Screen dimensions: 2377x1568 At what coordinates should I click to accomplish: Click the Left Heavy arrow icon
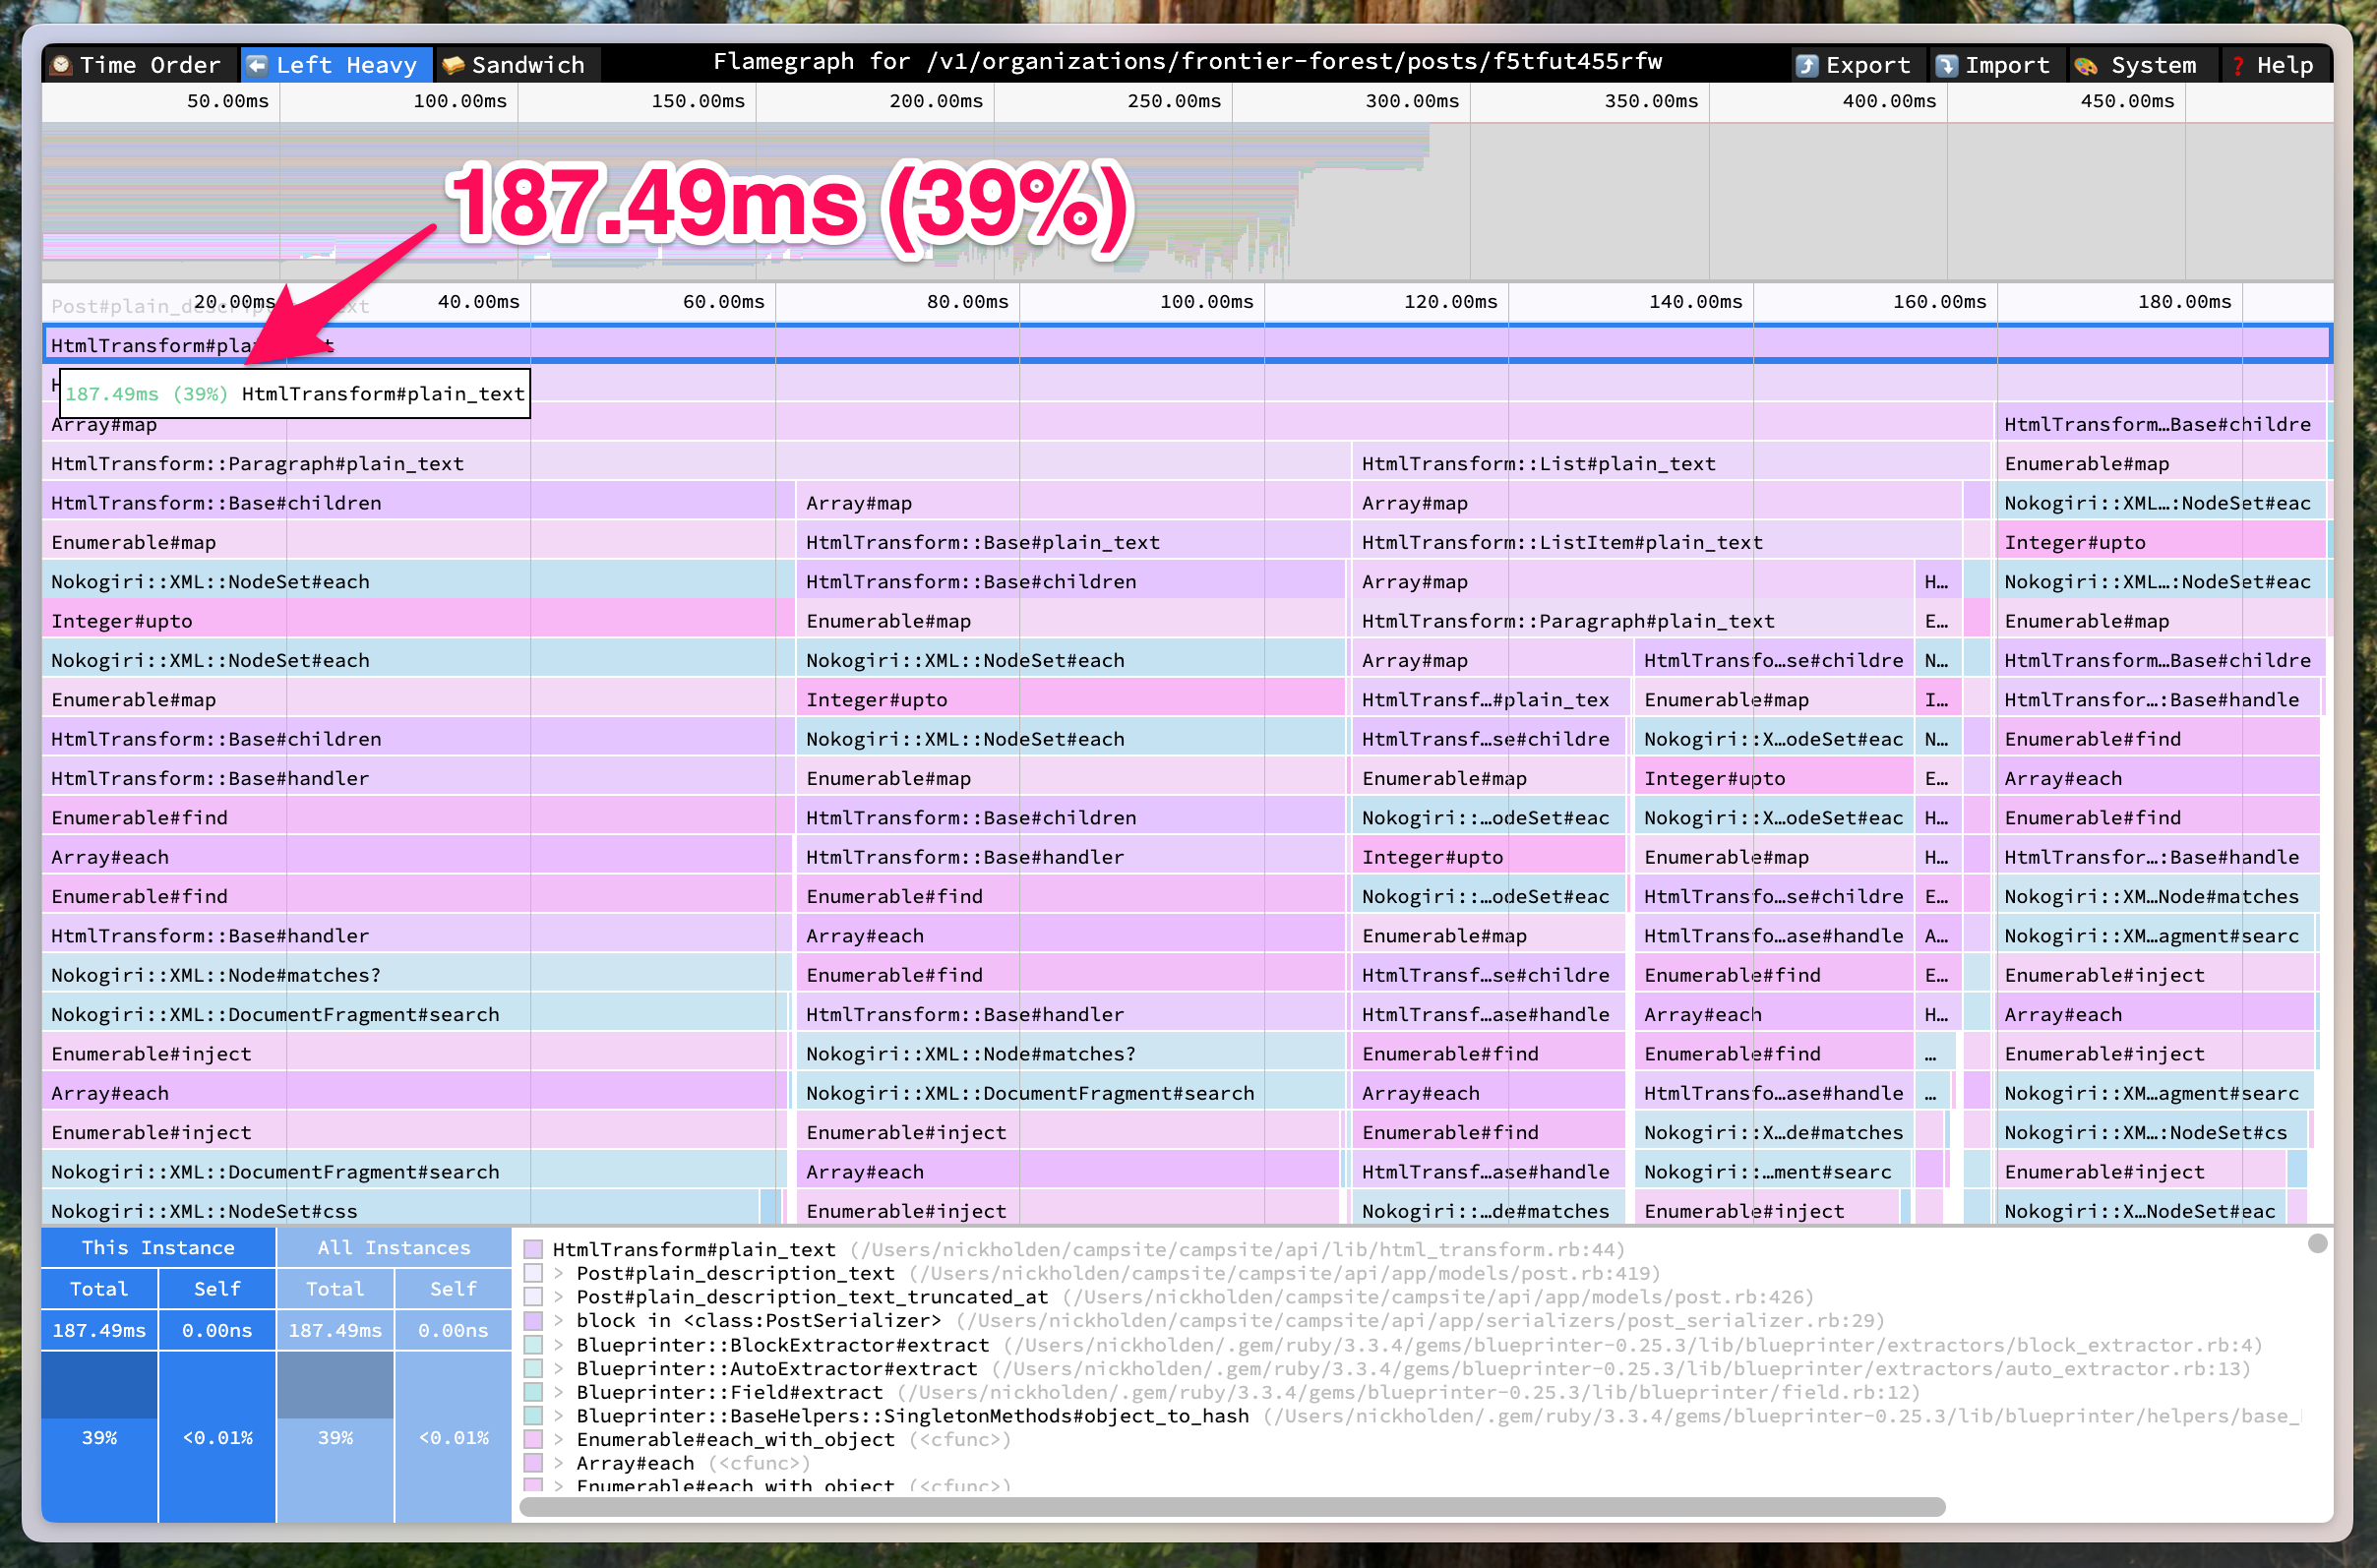(x=257, y=65)
